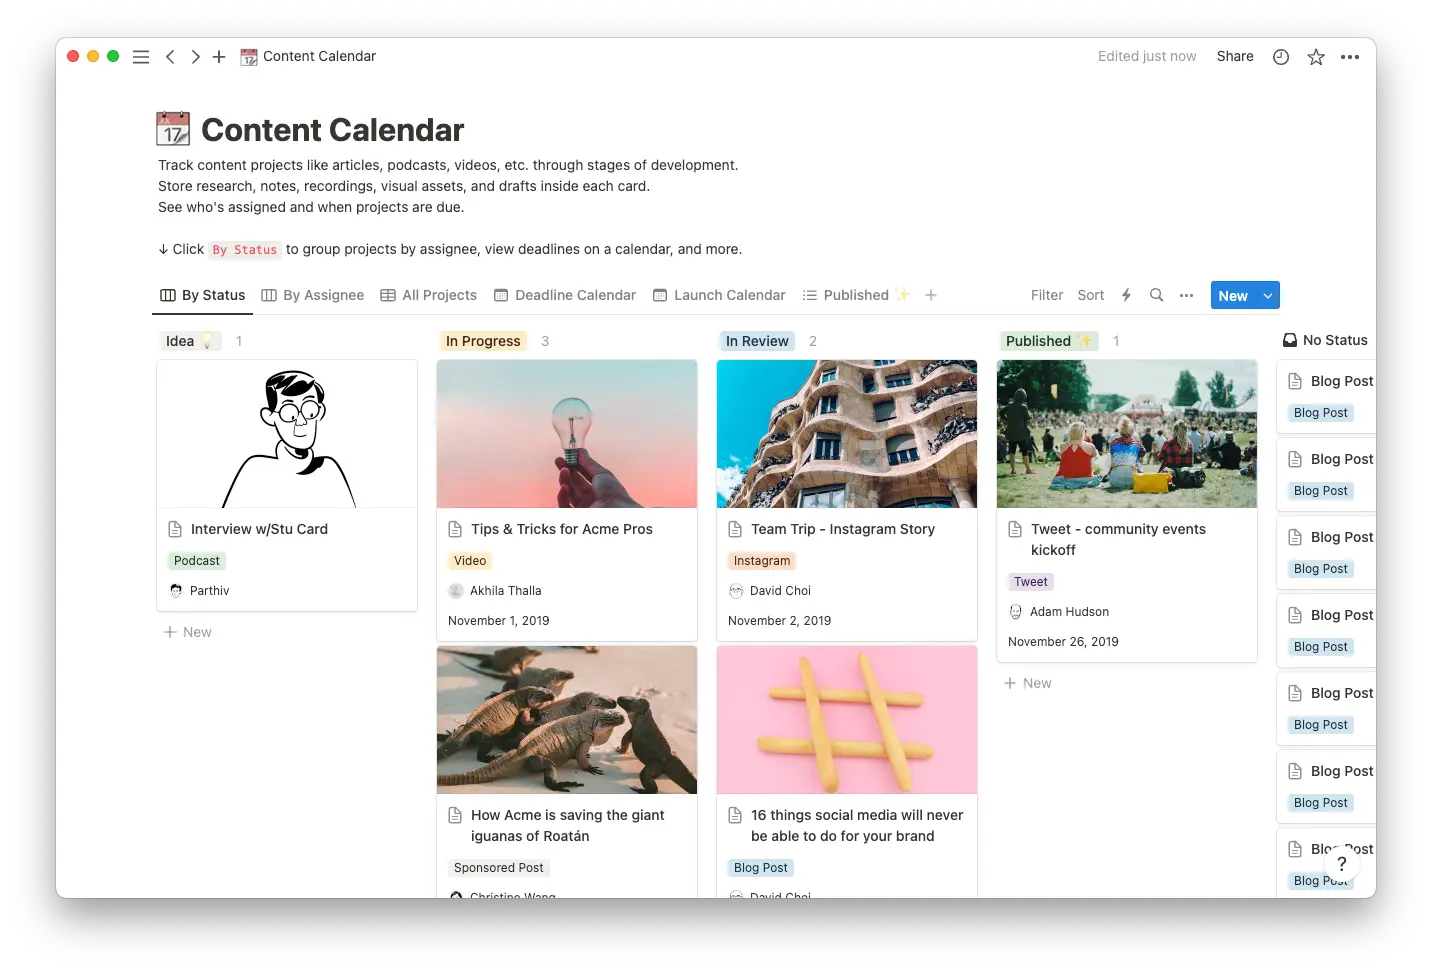Screen dimensions: 1432x972
Task: Open version history via the clock icon
Action: pyautogui.click(x=1280, y=57)
